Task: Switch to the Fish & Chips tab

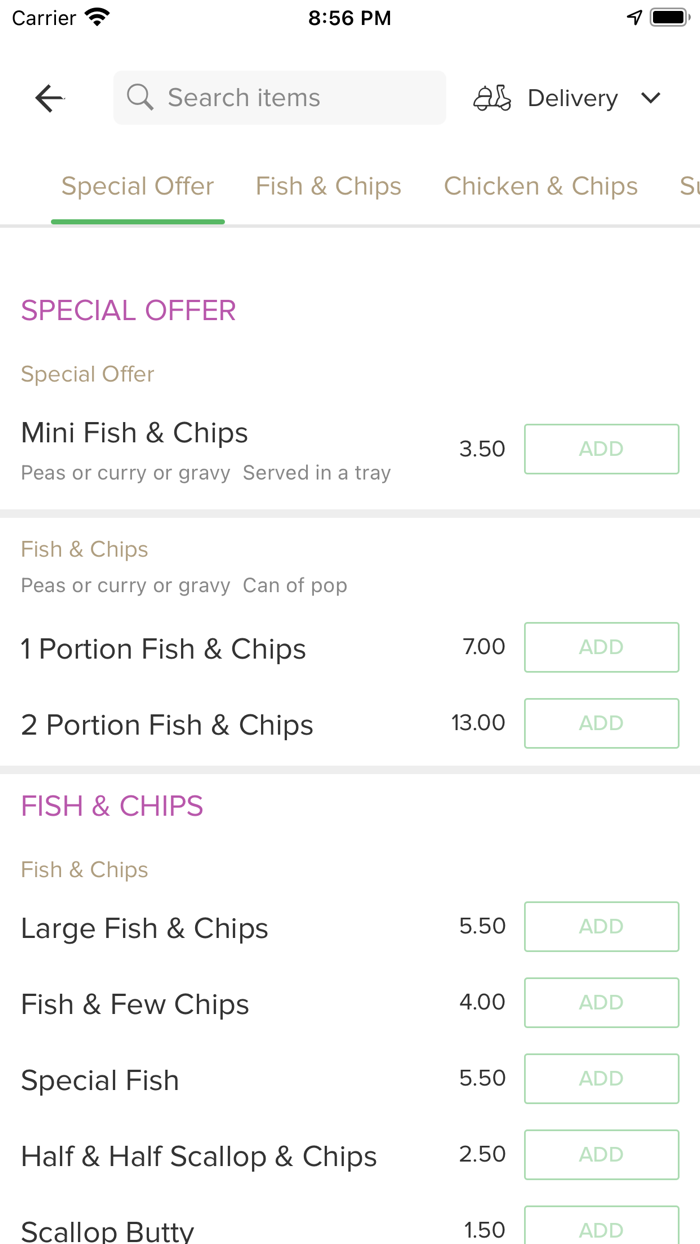Action: (x=328, y=186)
